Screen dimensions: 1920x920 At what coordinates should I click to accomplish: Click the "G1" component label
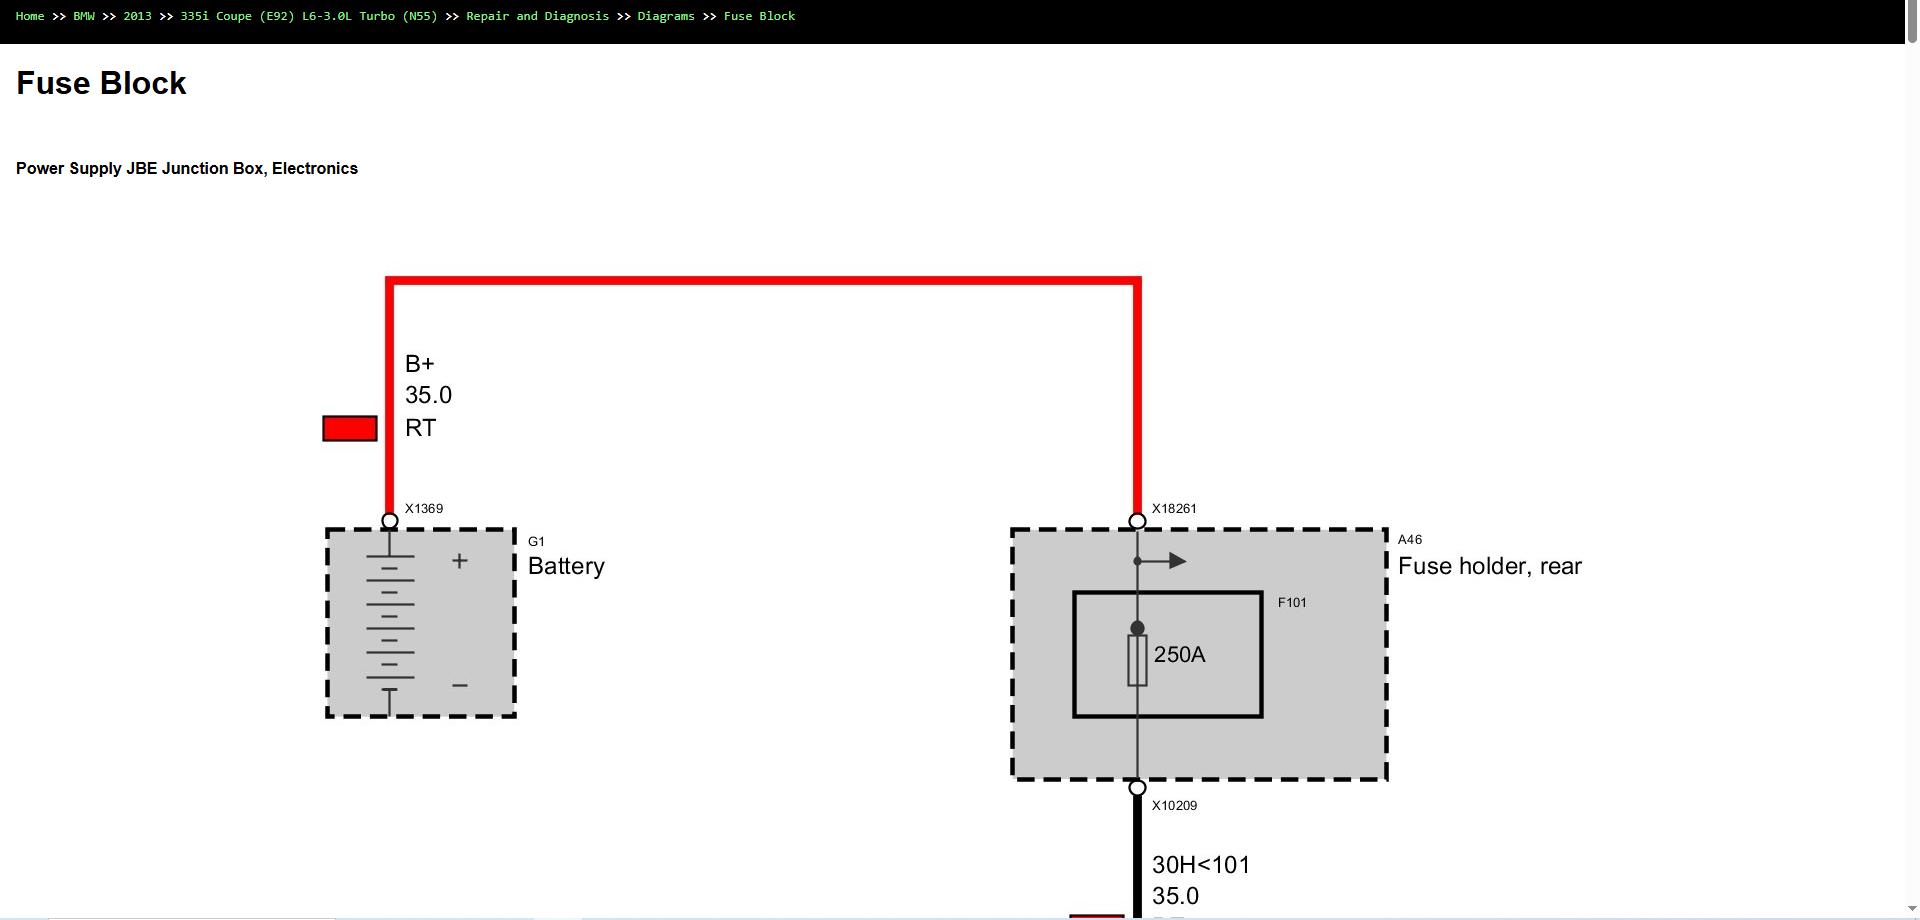pos(536,541)
